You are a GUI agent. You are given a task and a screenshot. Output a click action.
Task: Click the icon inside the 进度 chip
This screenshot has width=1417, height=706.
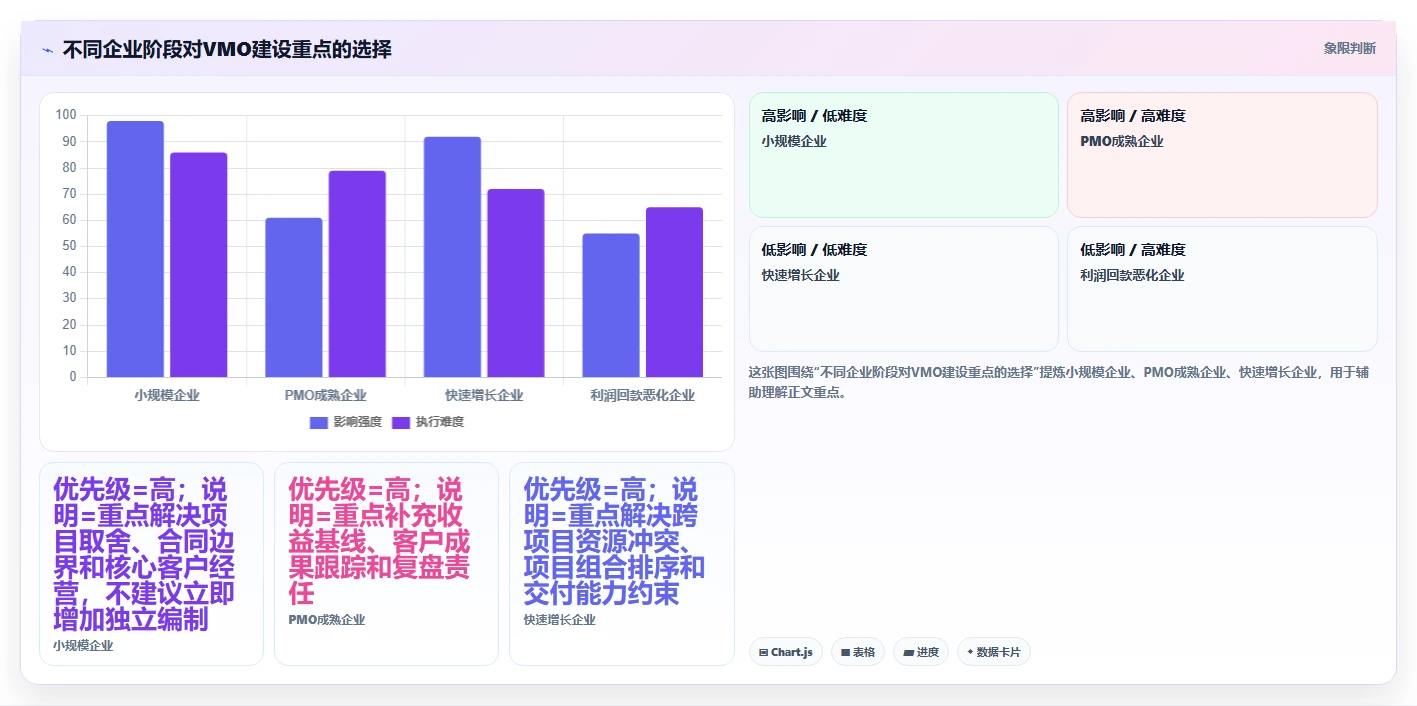pyautogui.click(x=908, y=652)
